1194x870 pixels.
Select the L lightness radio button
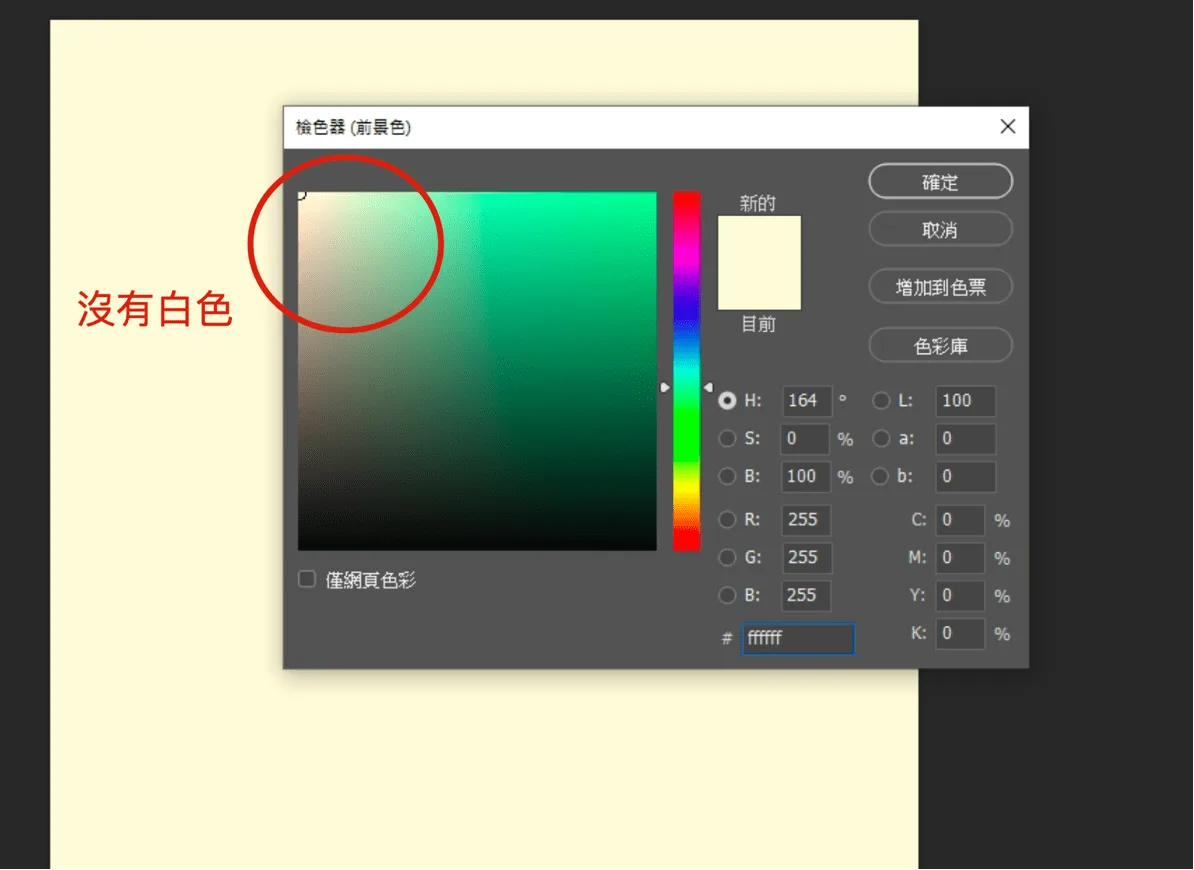click(x=881, y=400)
